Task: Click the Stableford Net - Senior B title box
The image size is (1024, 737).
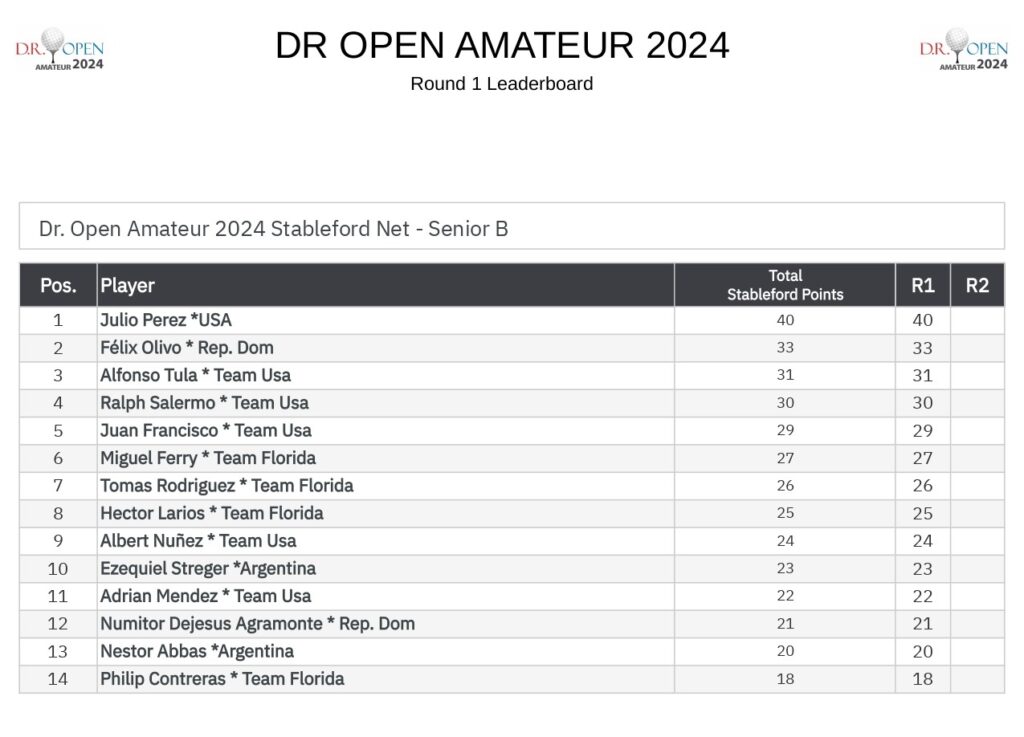Action: coord(512,226)
